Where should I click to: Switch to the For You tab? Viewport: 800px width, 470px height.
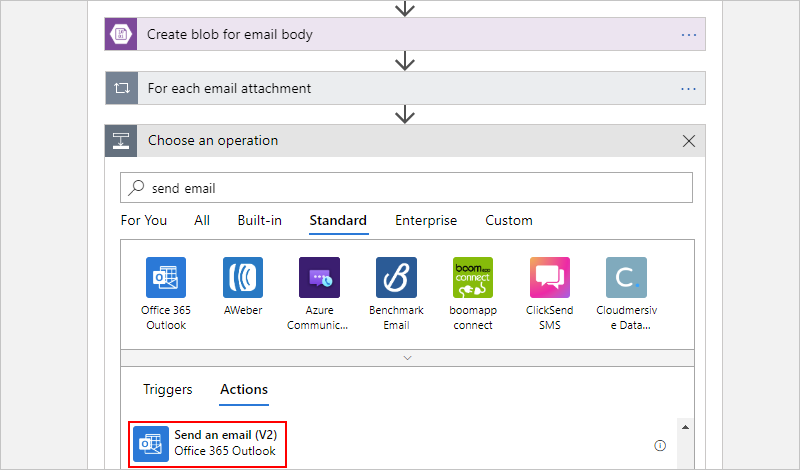(144, 220)
